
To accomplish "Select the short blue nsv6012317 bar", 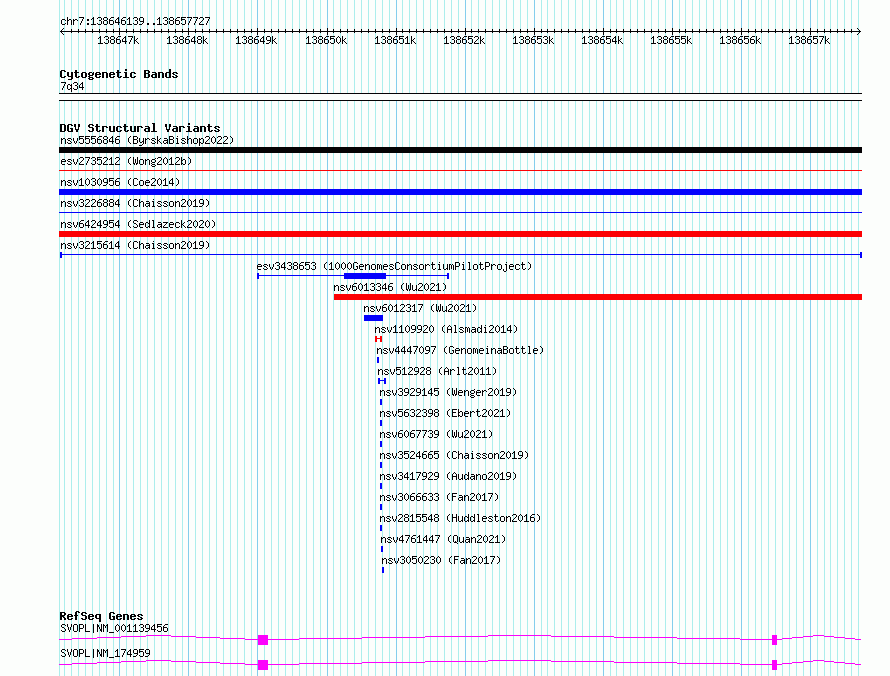I will (x=373, y=318).
